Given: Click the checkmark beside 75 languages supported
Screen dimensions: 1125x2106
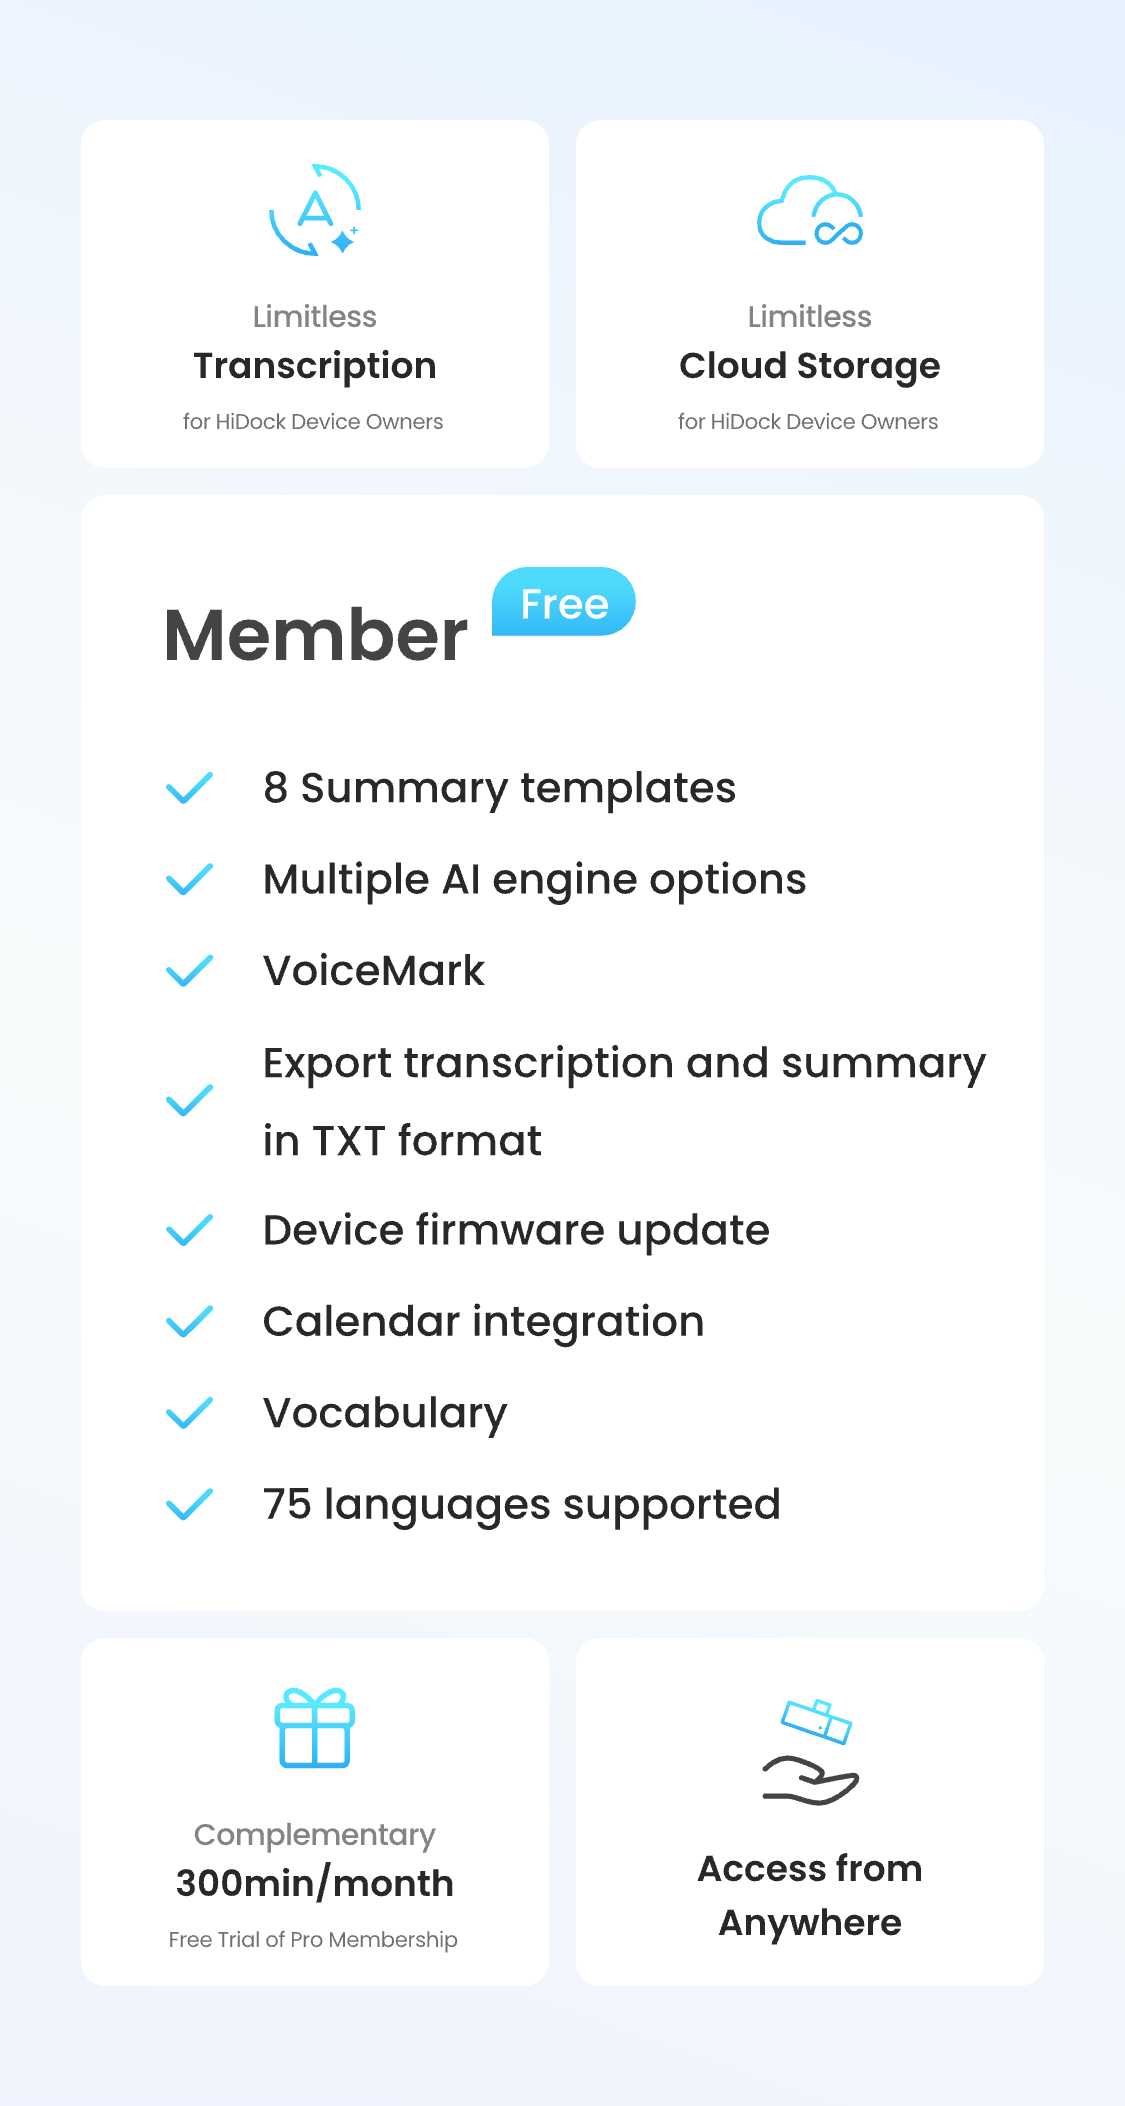Looking at the screenshot, I should click(189, 1504).
